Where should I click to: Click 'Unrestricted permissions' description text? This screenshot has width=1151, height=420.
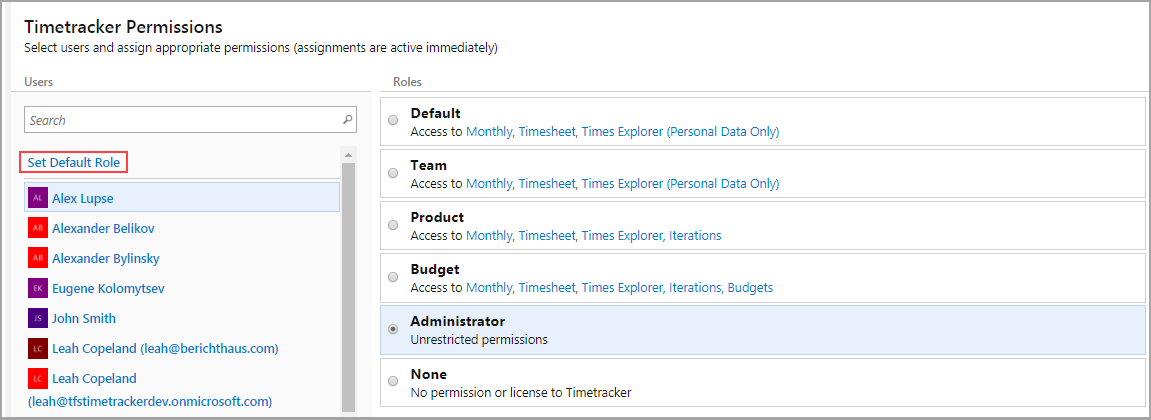(x=479, y=340)
